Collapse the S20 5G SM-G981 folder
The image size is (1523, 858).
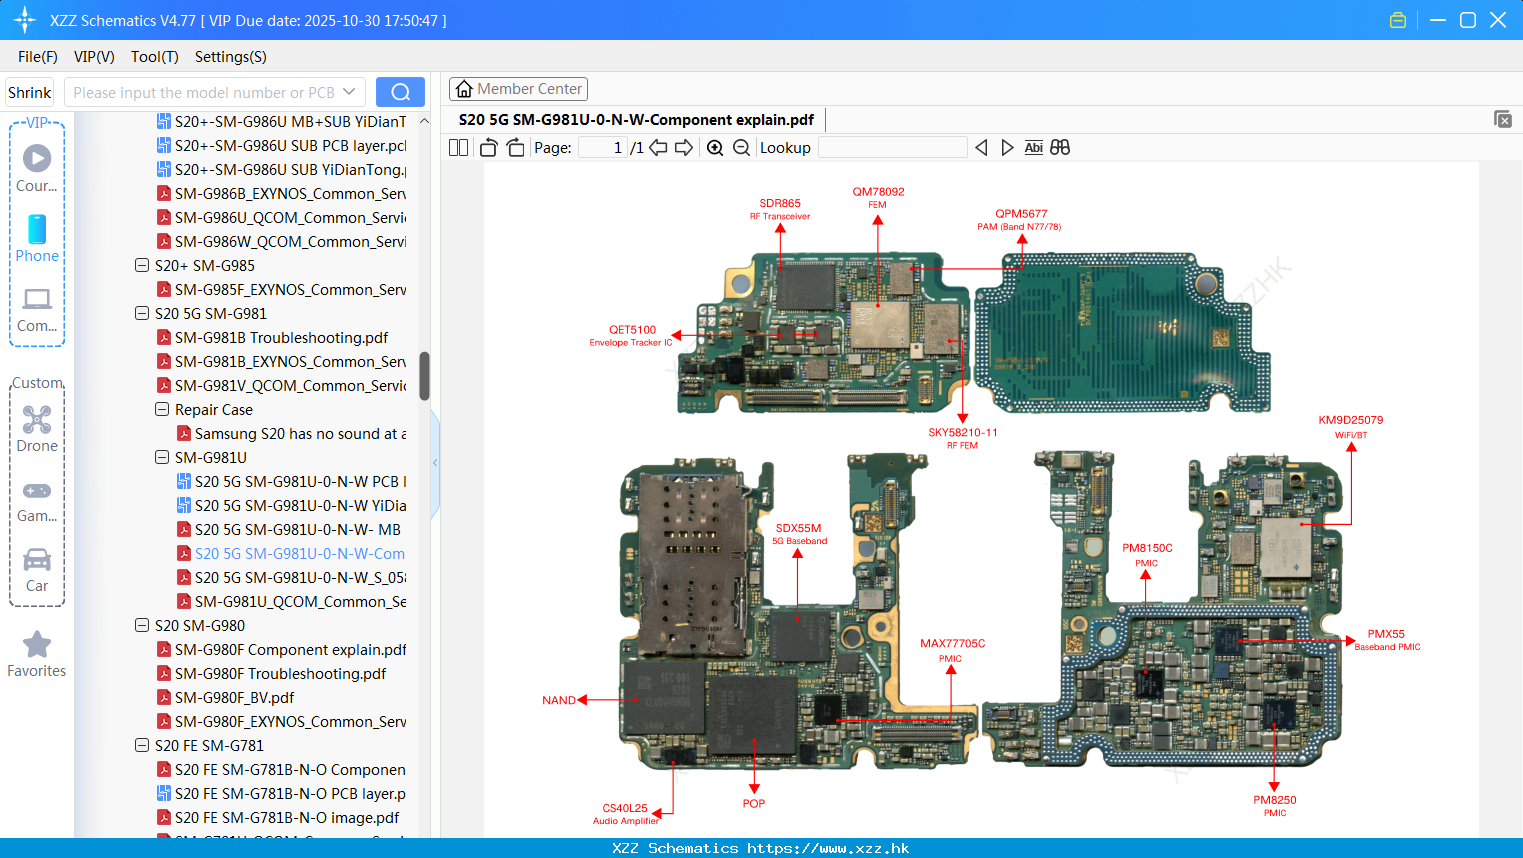pos(141,314)
